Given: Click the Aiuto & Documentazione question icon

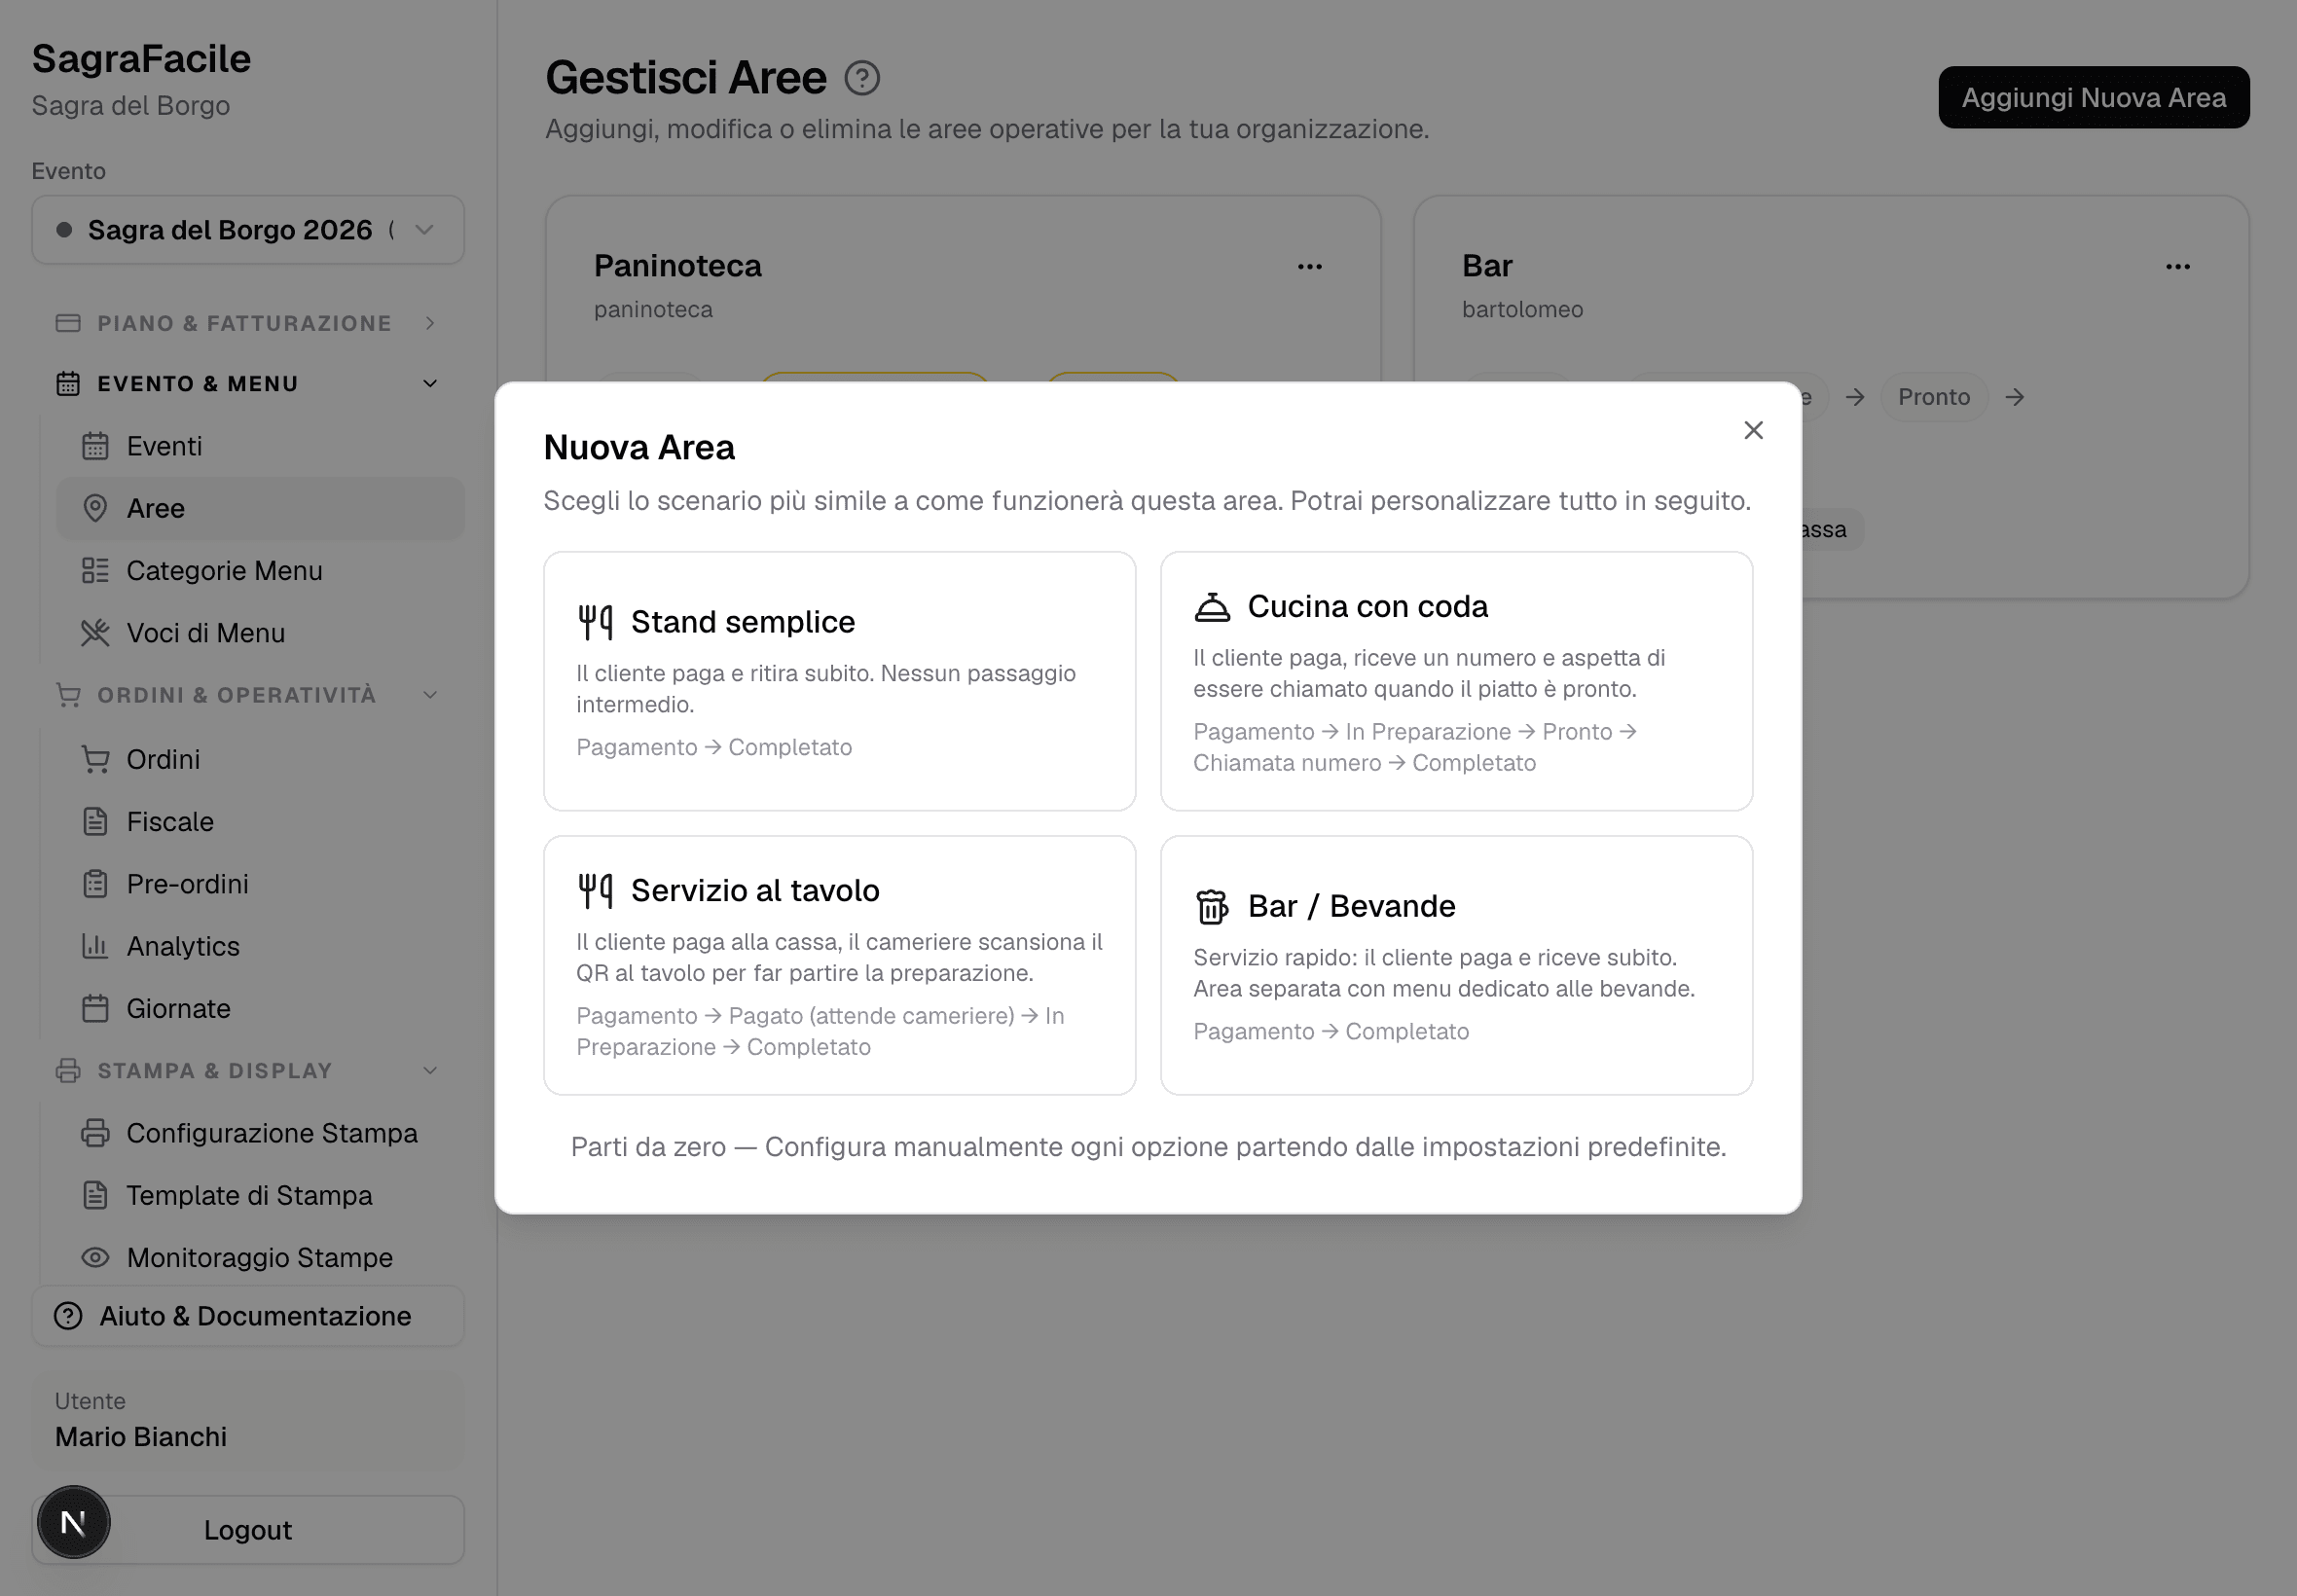Looking at the screenshot, I should pos(68,1316).
